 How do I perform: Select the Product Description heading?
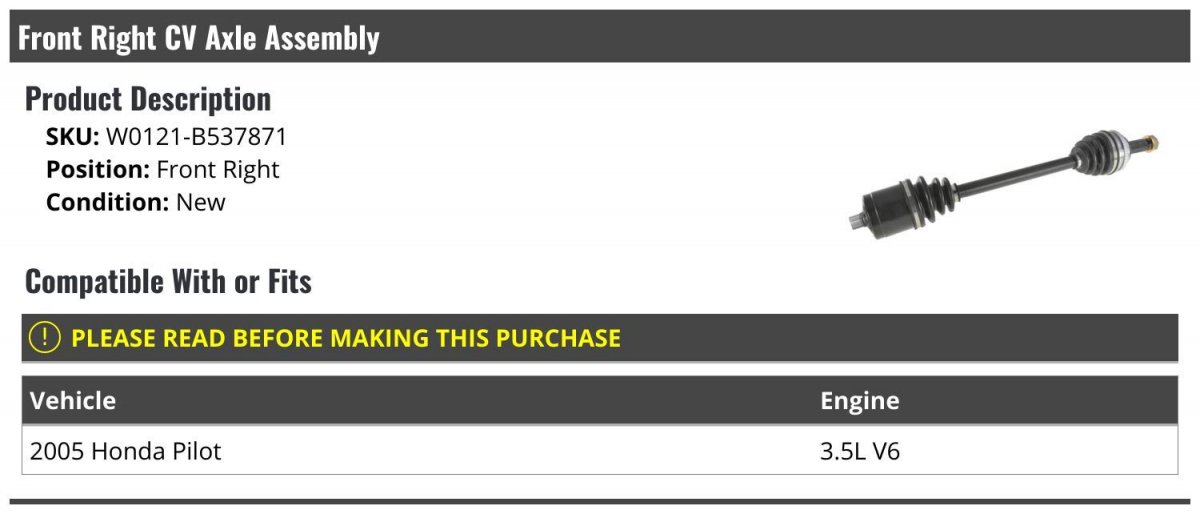148,99
